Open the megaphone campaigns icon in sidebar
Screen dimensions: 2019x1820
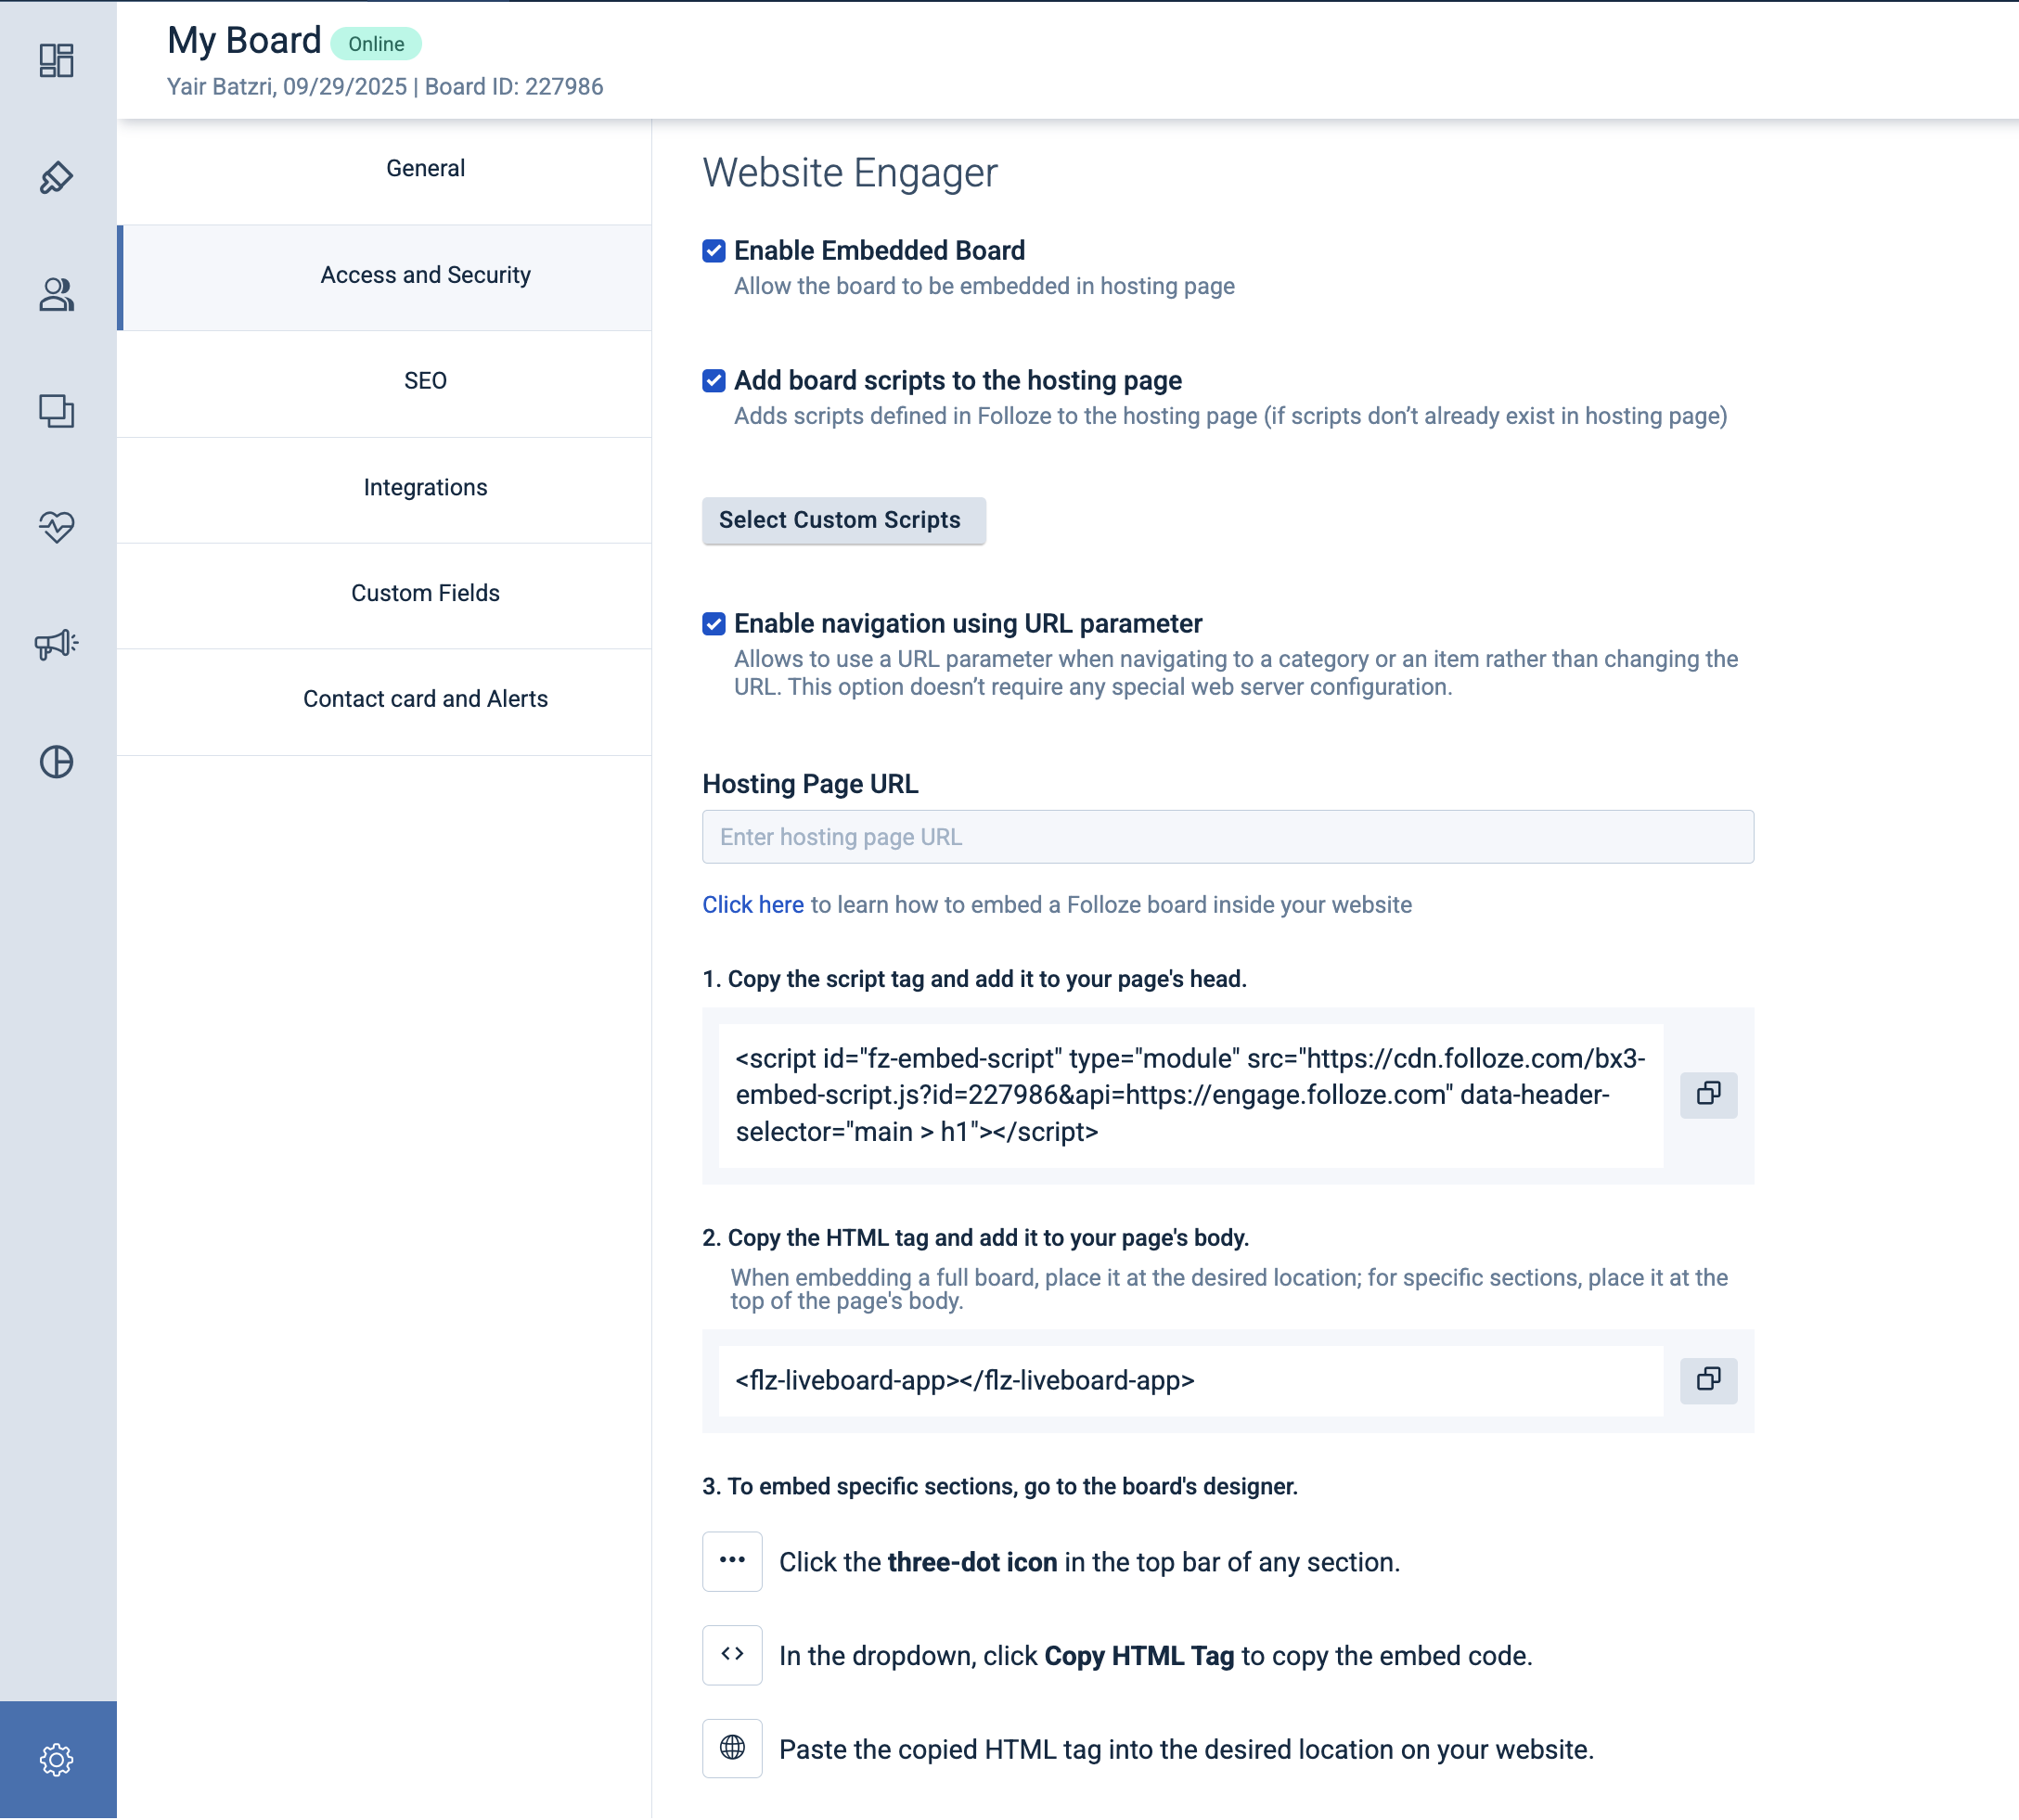click(57, 644)
